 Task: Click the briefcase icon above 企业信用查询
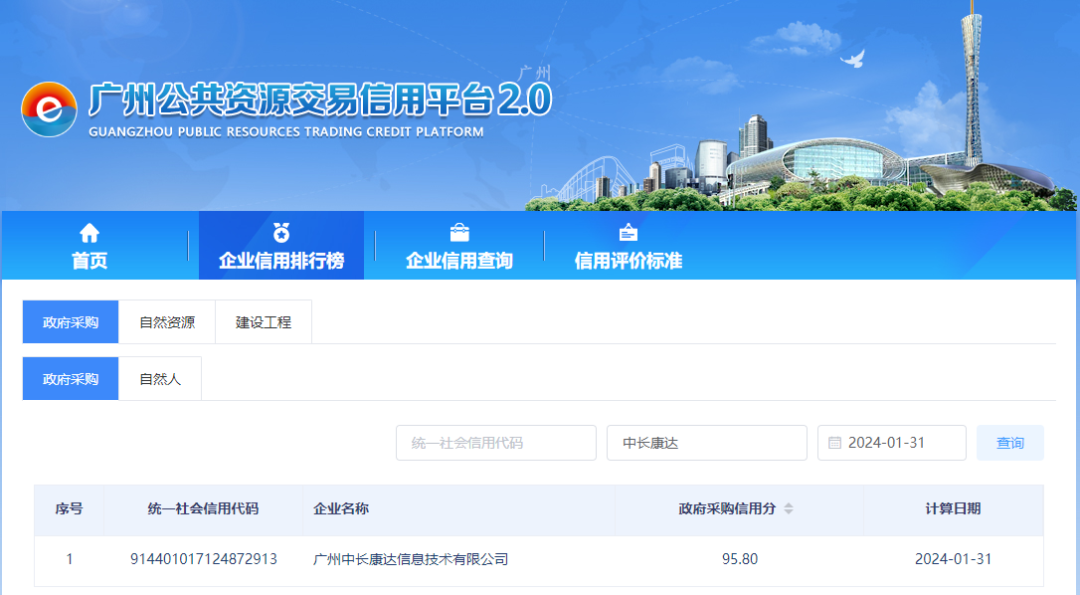coord(459,233)
